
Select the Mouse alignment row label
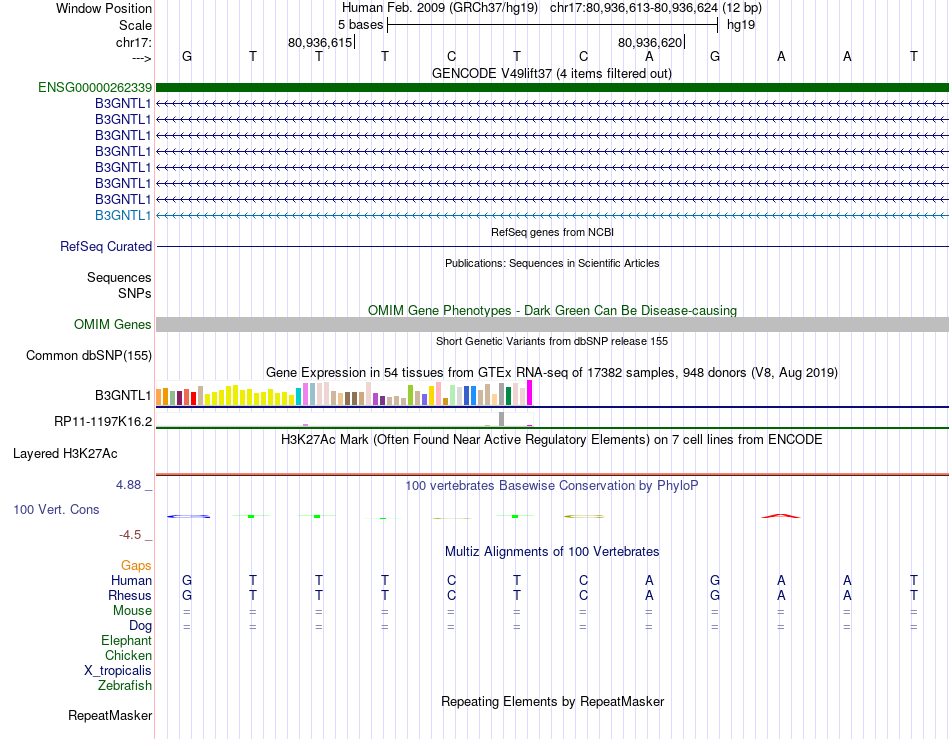pyautogui.click(x=132, y=611)
